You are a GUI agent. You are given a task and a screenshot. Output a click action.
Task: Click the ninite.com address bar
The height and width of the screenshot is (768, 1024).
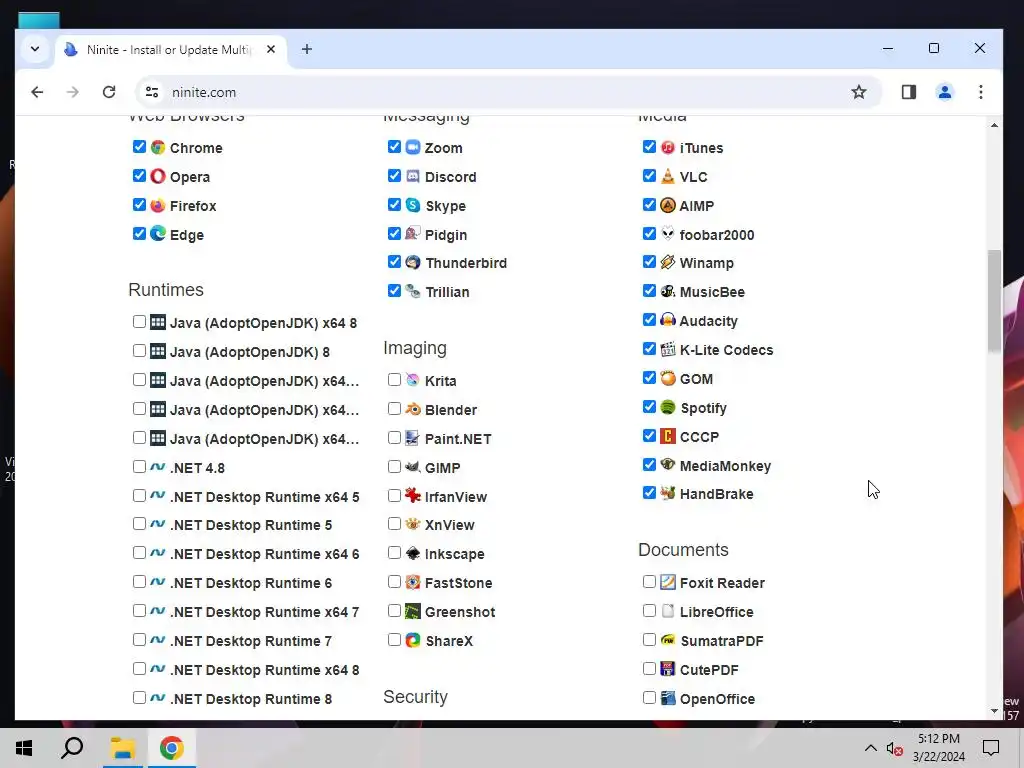point(509,92)
